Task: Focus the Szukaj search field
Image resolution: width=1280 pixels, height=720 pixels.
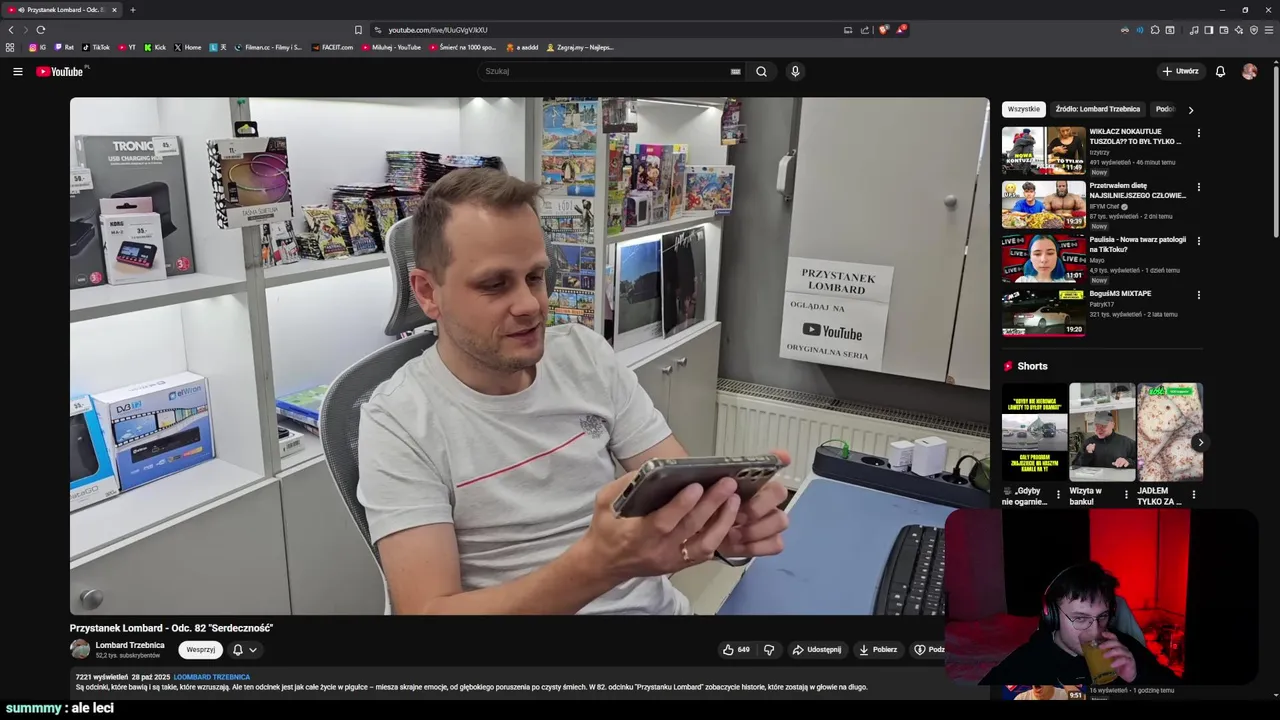Action: pos(605,71)
